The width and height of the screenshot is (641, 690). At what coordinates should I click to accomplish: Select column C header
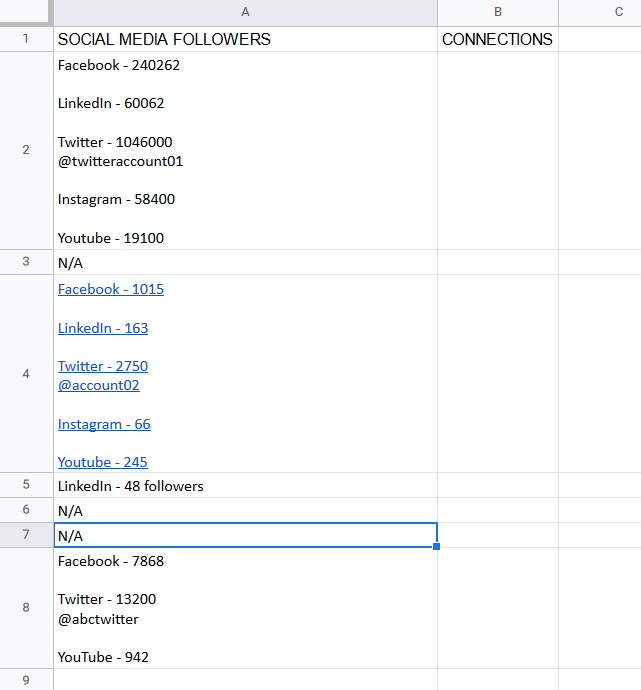600,12
